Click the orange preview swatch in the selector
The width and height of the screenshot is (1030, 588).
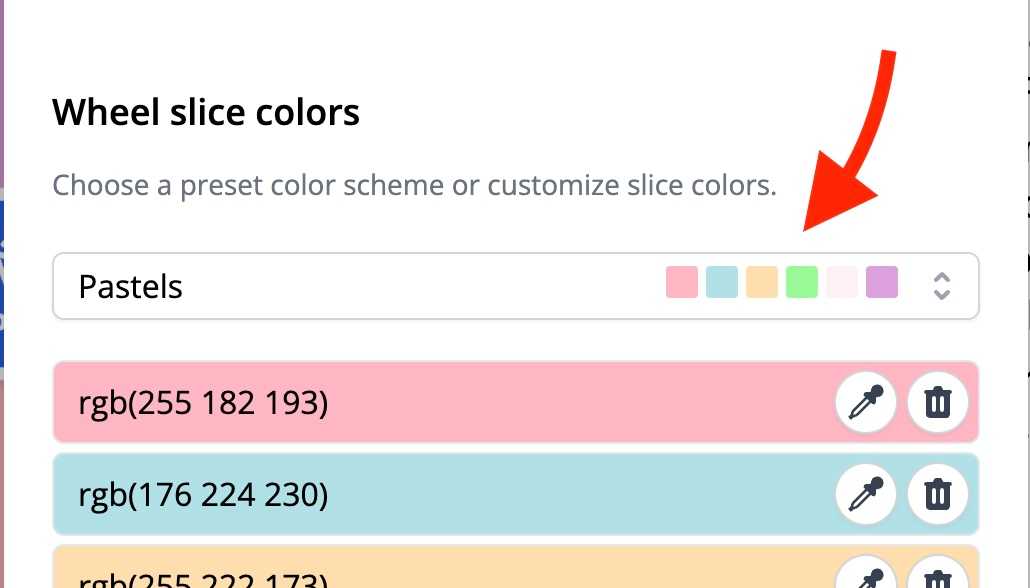pyautogui.click(x=761, y=282)
